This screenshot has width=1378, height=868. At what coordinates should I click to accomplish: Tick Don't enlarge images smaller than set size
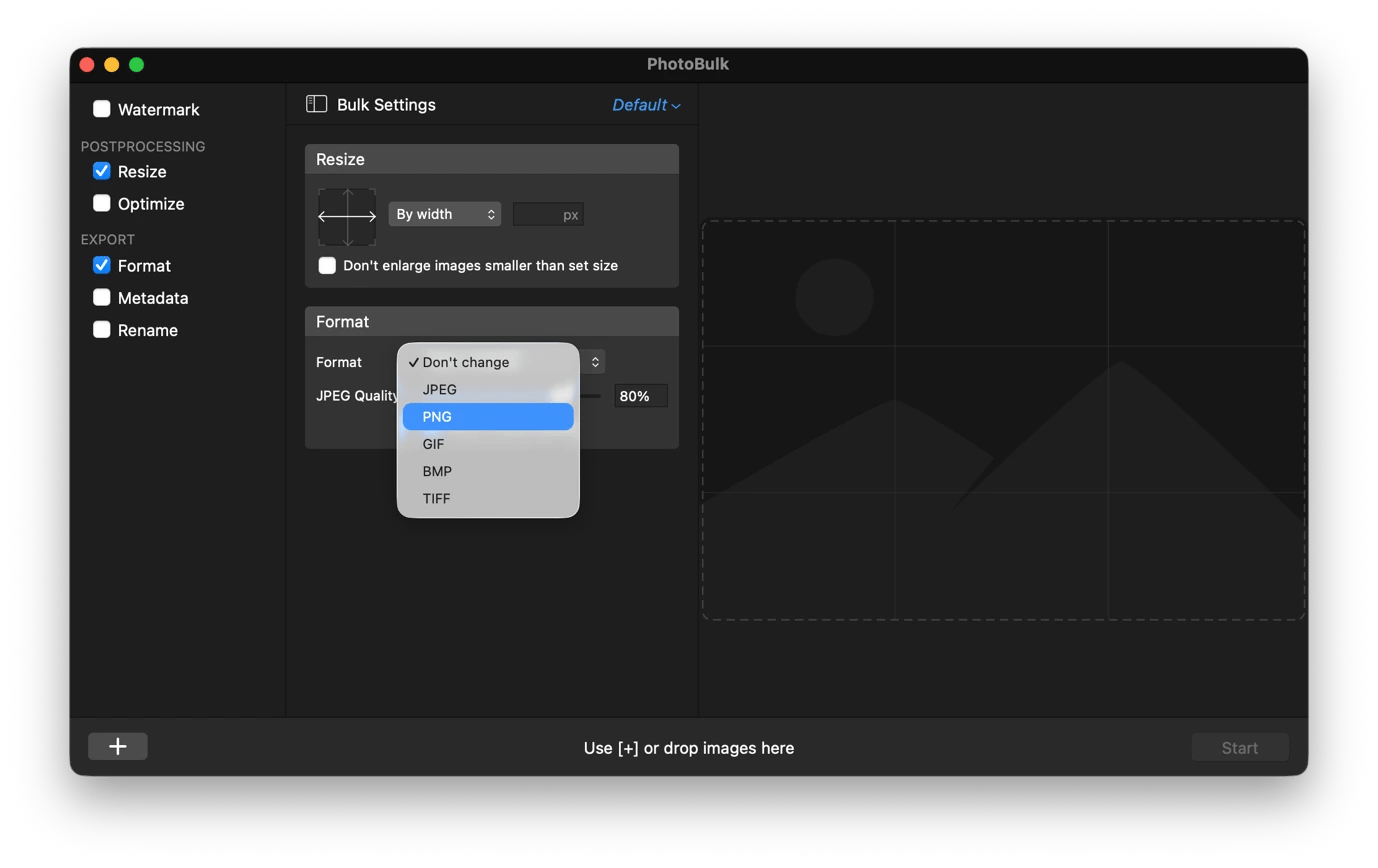point(327,265)
